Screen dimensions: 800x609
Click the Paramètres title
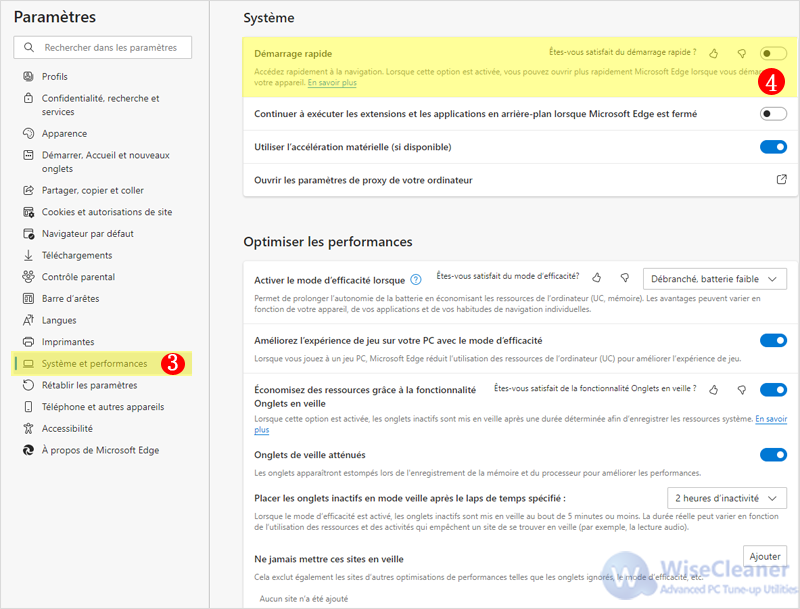point(55,17)
